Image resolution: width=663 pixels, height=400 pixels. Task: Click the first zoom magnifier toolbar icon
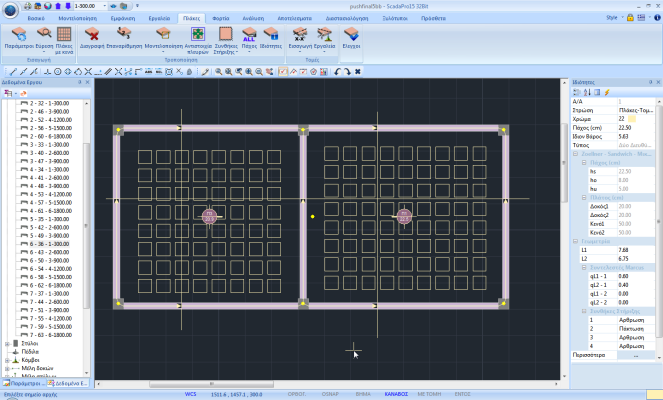tap(218, 72)
